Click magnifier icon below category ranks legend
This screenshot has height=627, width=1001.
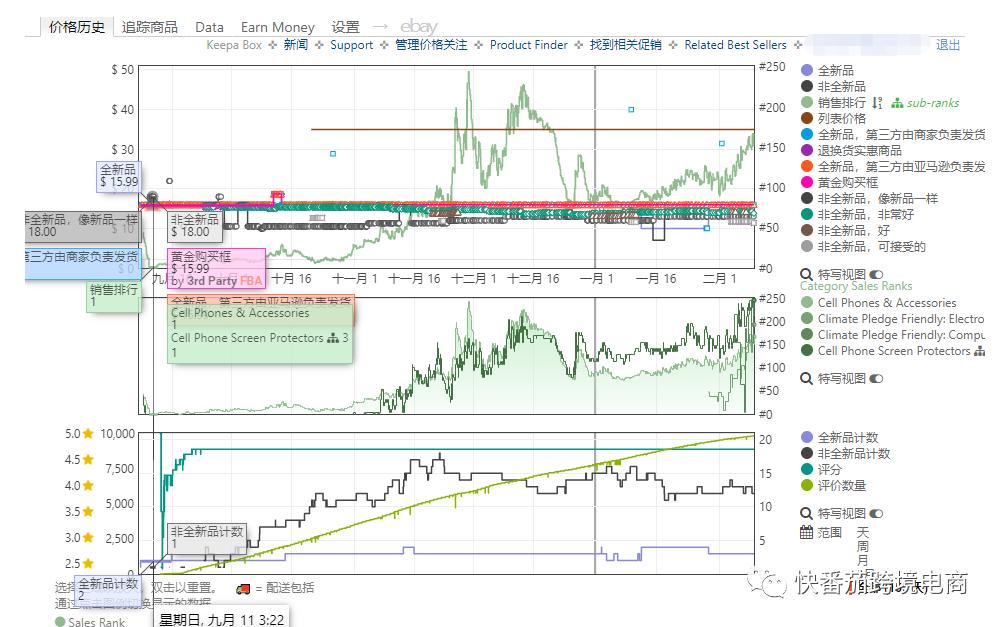[x=807, y=379]
